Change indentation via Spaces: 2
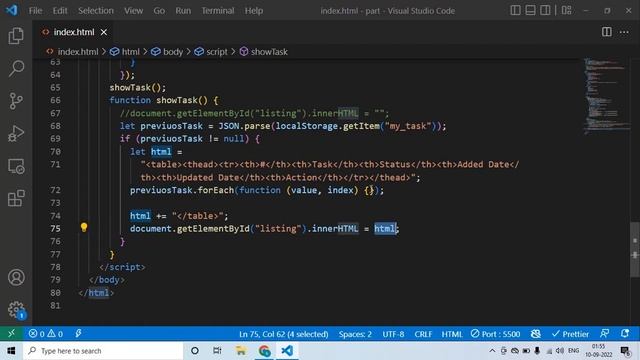Viewport: 640px width, 360px height. click(355, 334)
